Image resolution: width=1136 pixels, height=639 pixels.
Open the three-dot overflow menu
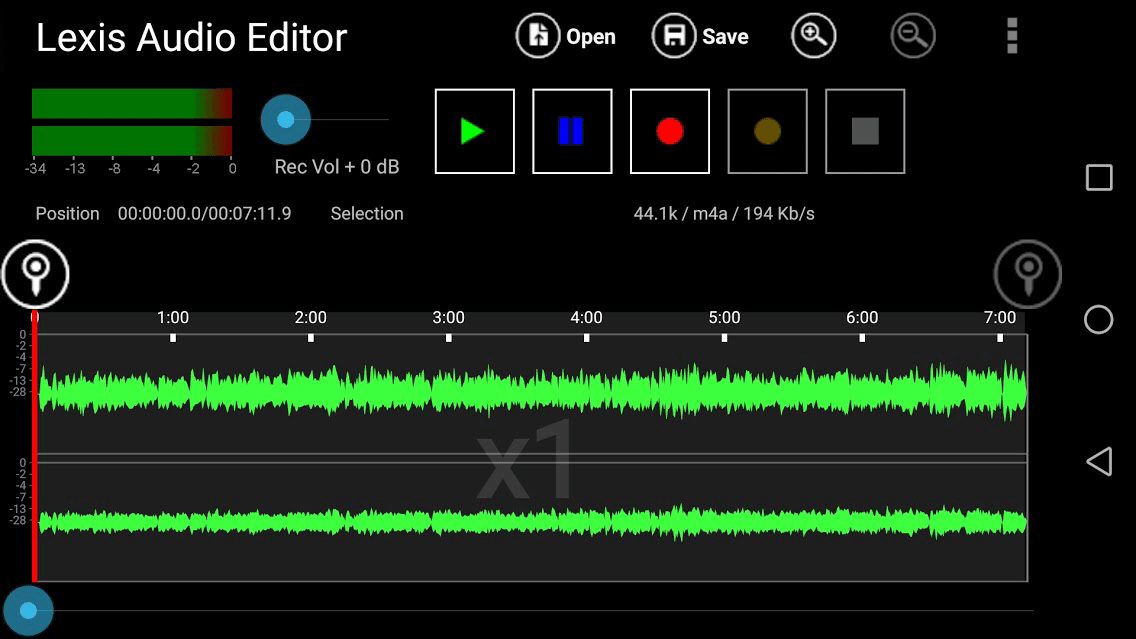[1012, 36]
